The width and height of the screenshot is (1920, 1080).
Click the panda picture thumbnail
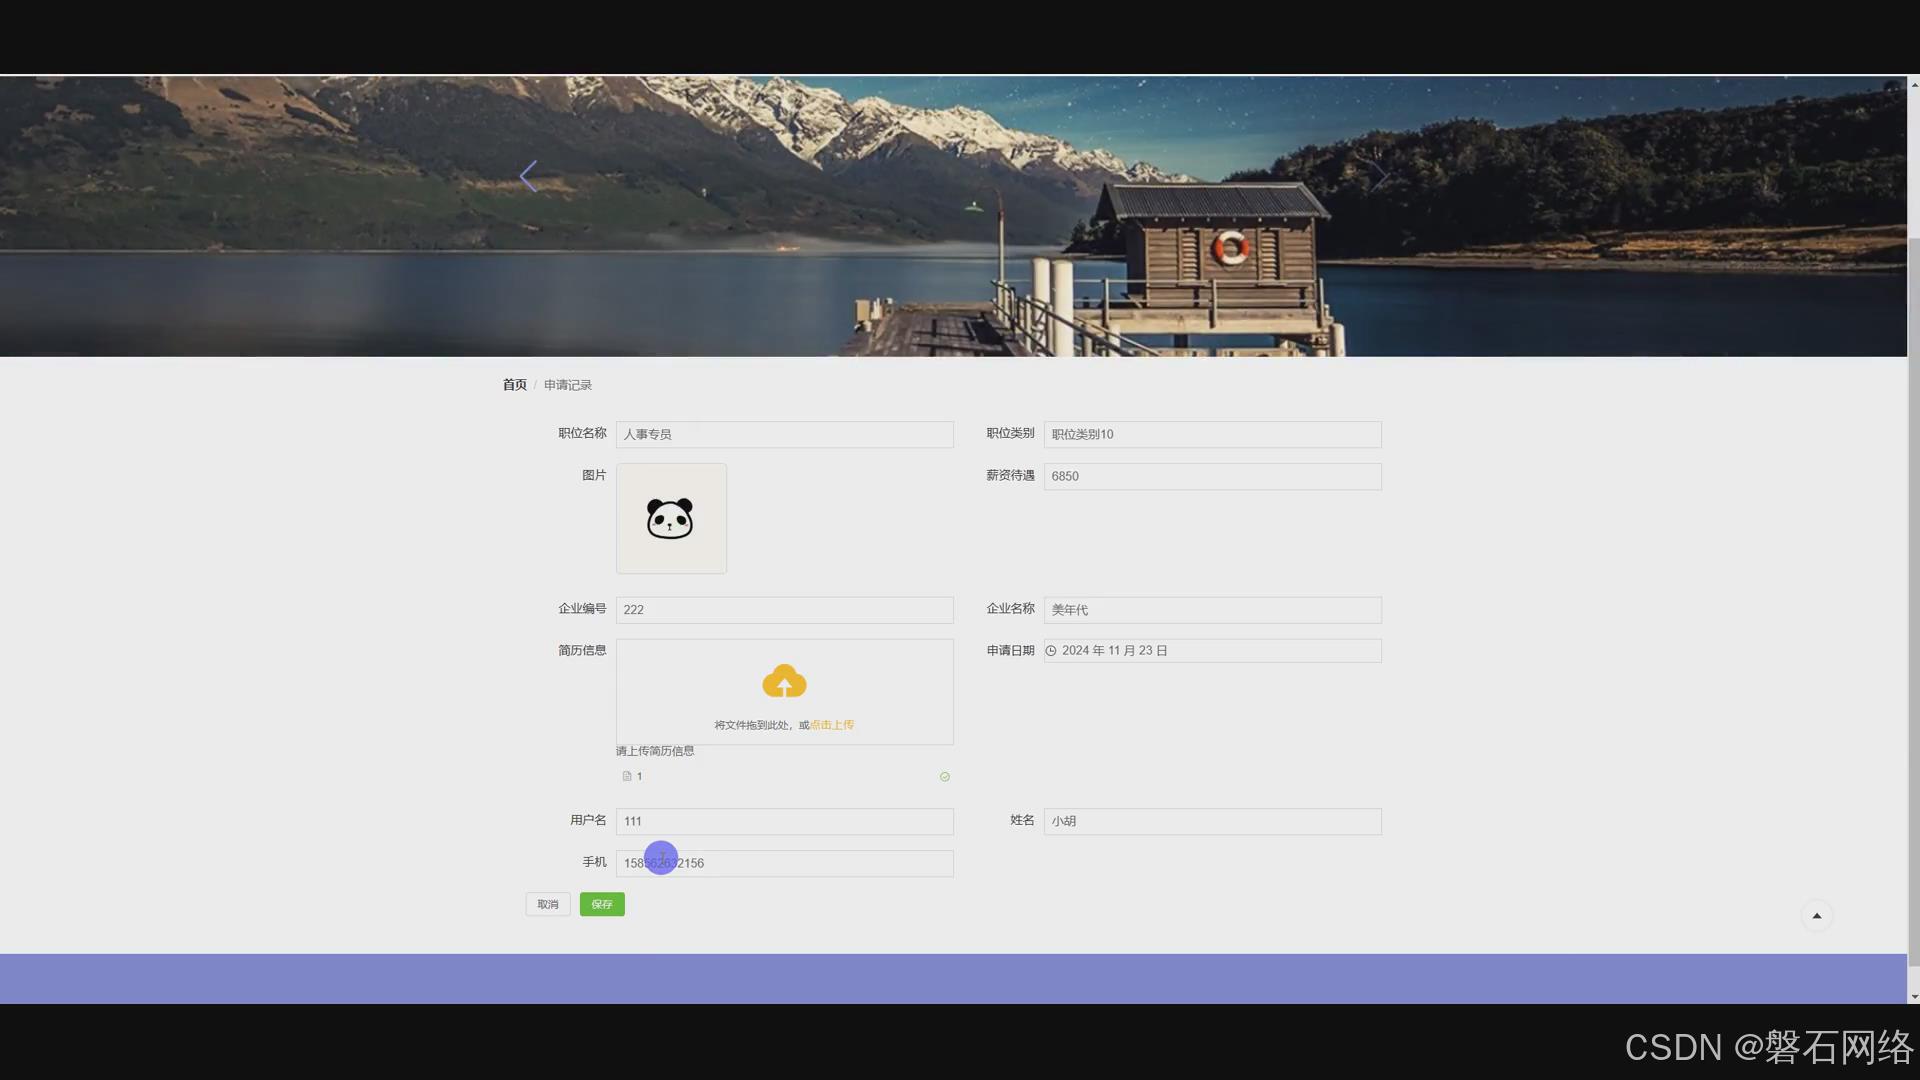point(671,518)
